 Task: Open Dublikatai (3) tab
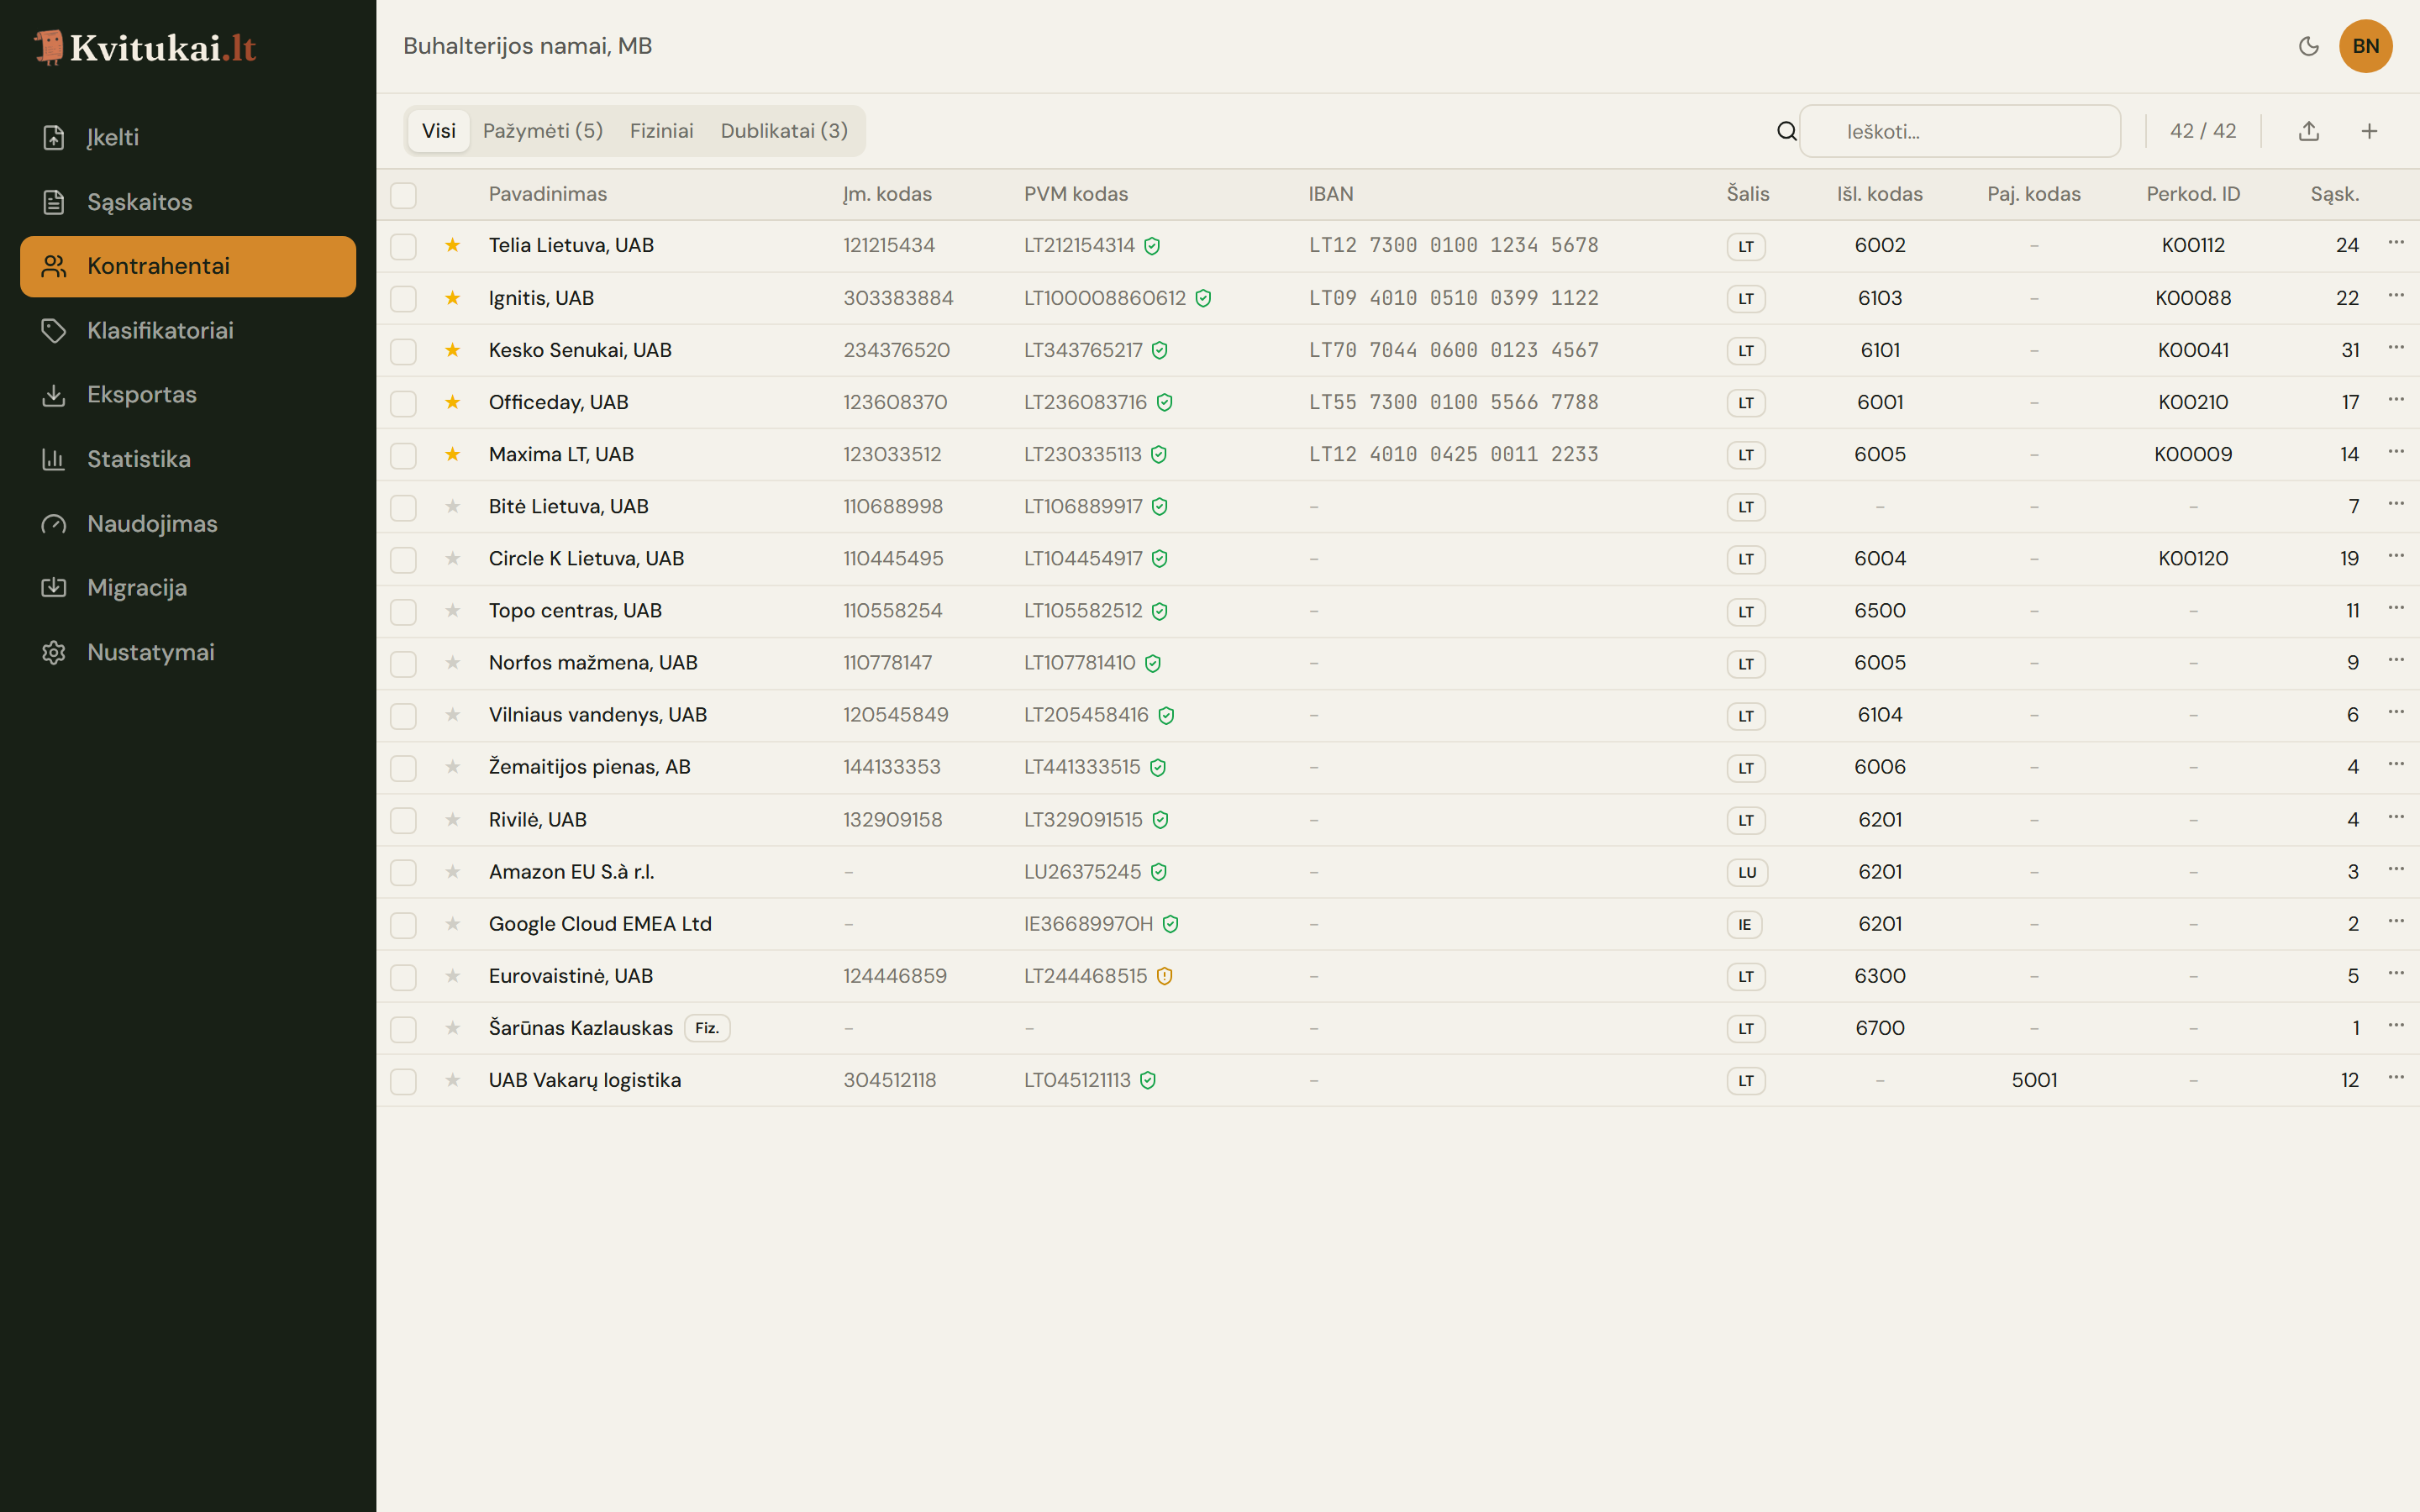[784, 131]
